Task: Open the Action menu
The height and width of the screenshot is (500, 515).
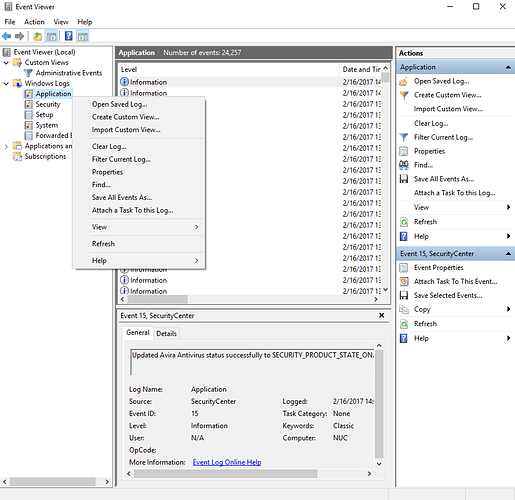Action: point(34,22)
